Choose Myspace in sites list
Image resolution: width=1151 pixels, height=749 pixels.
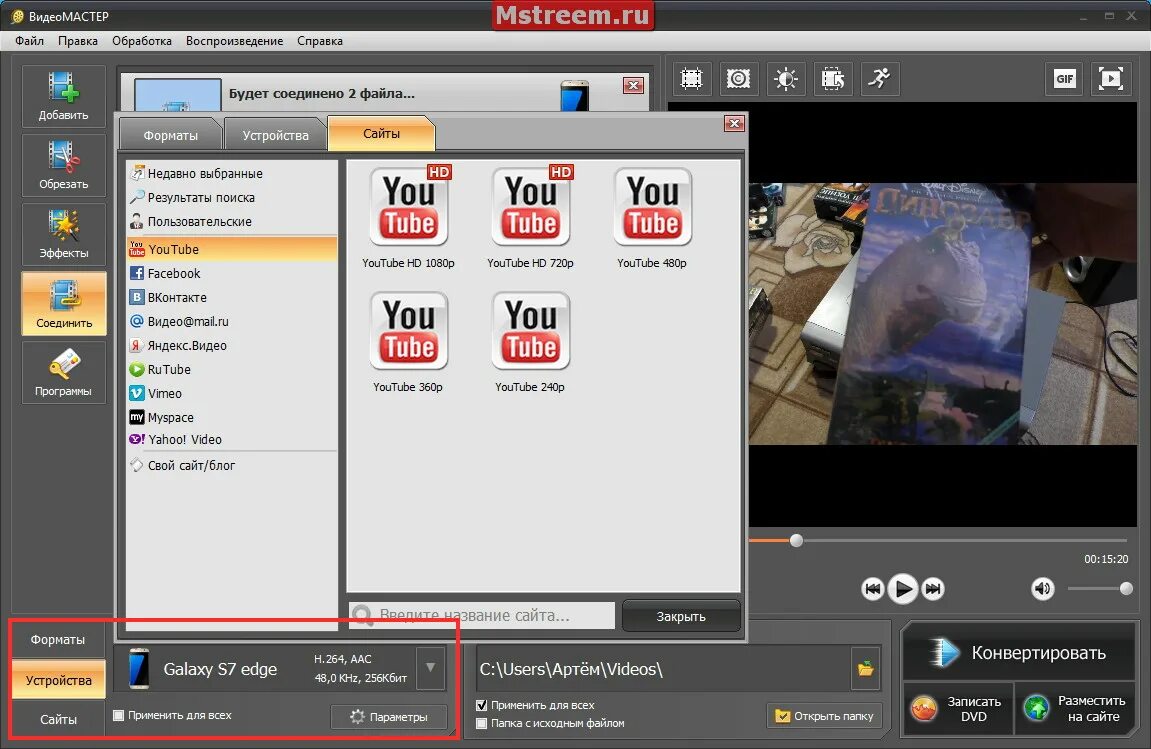click(x=231, y=417)
